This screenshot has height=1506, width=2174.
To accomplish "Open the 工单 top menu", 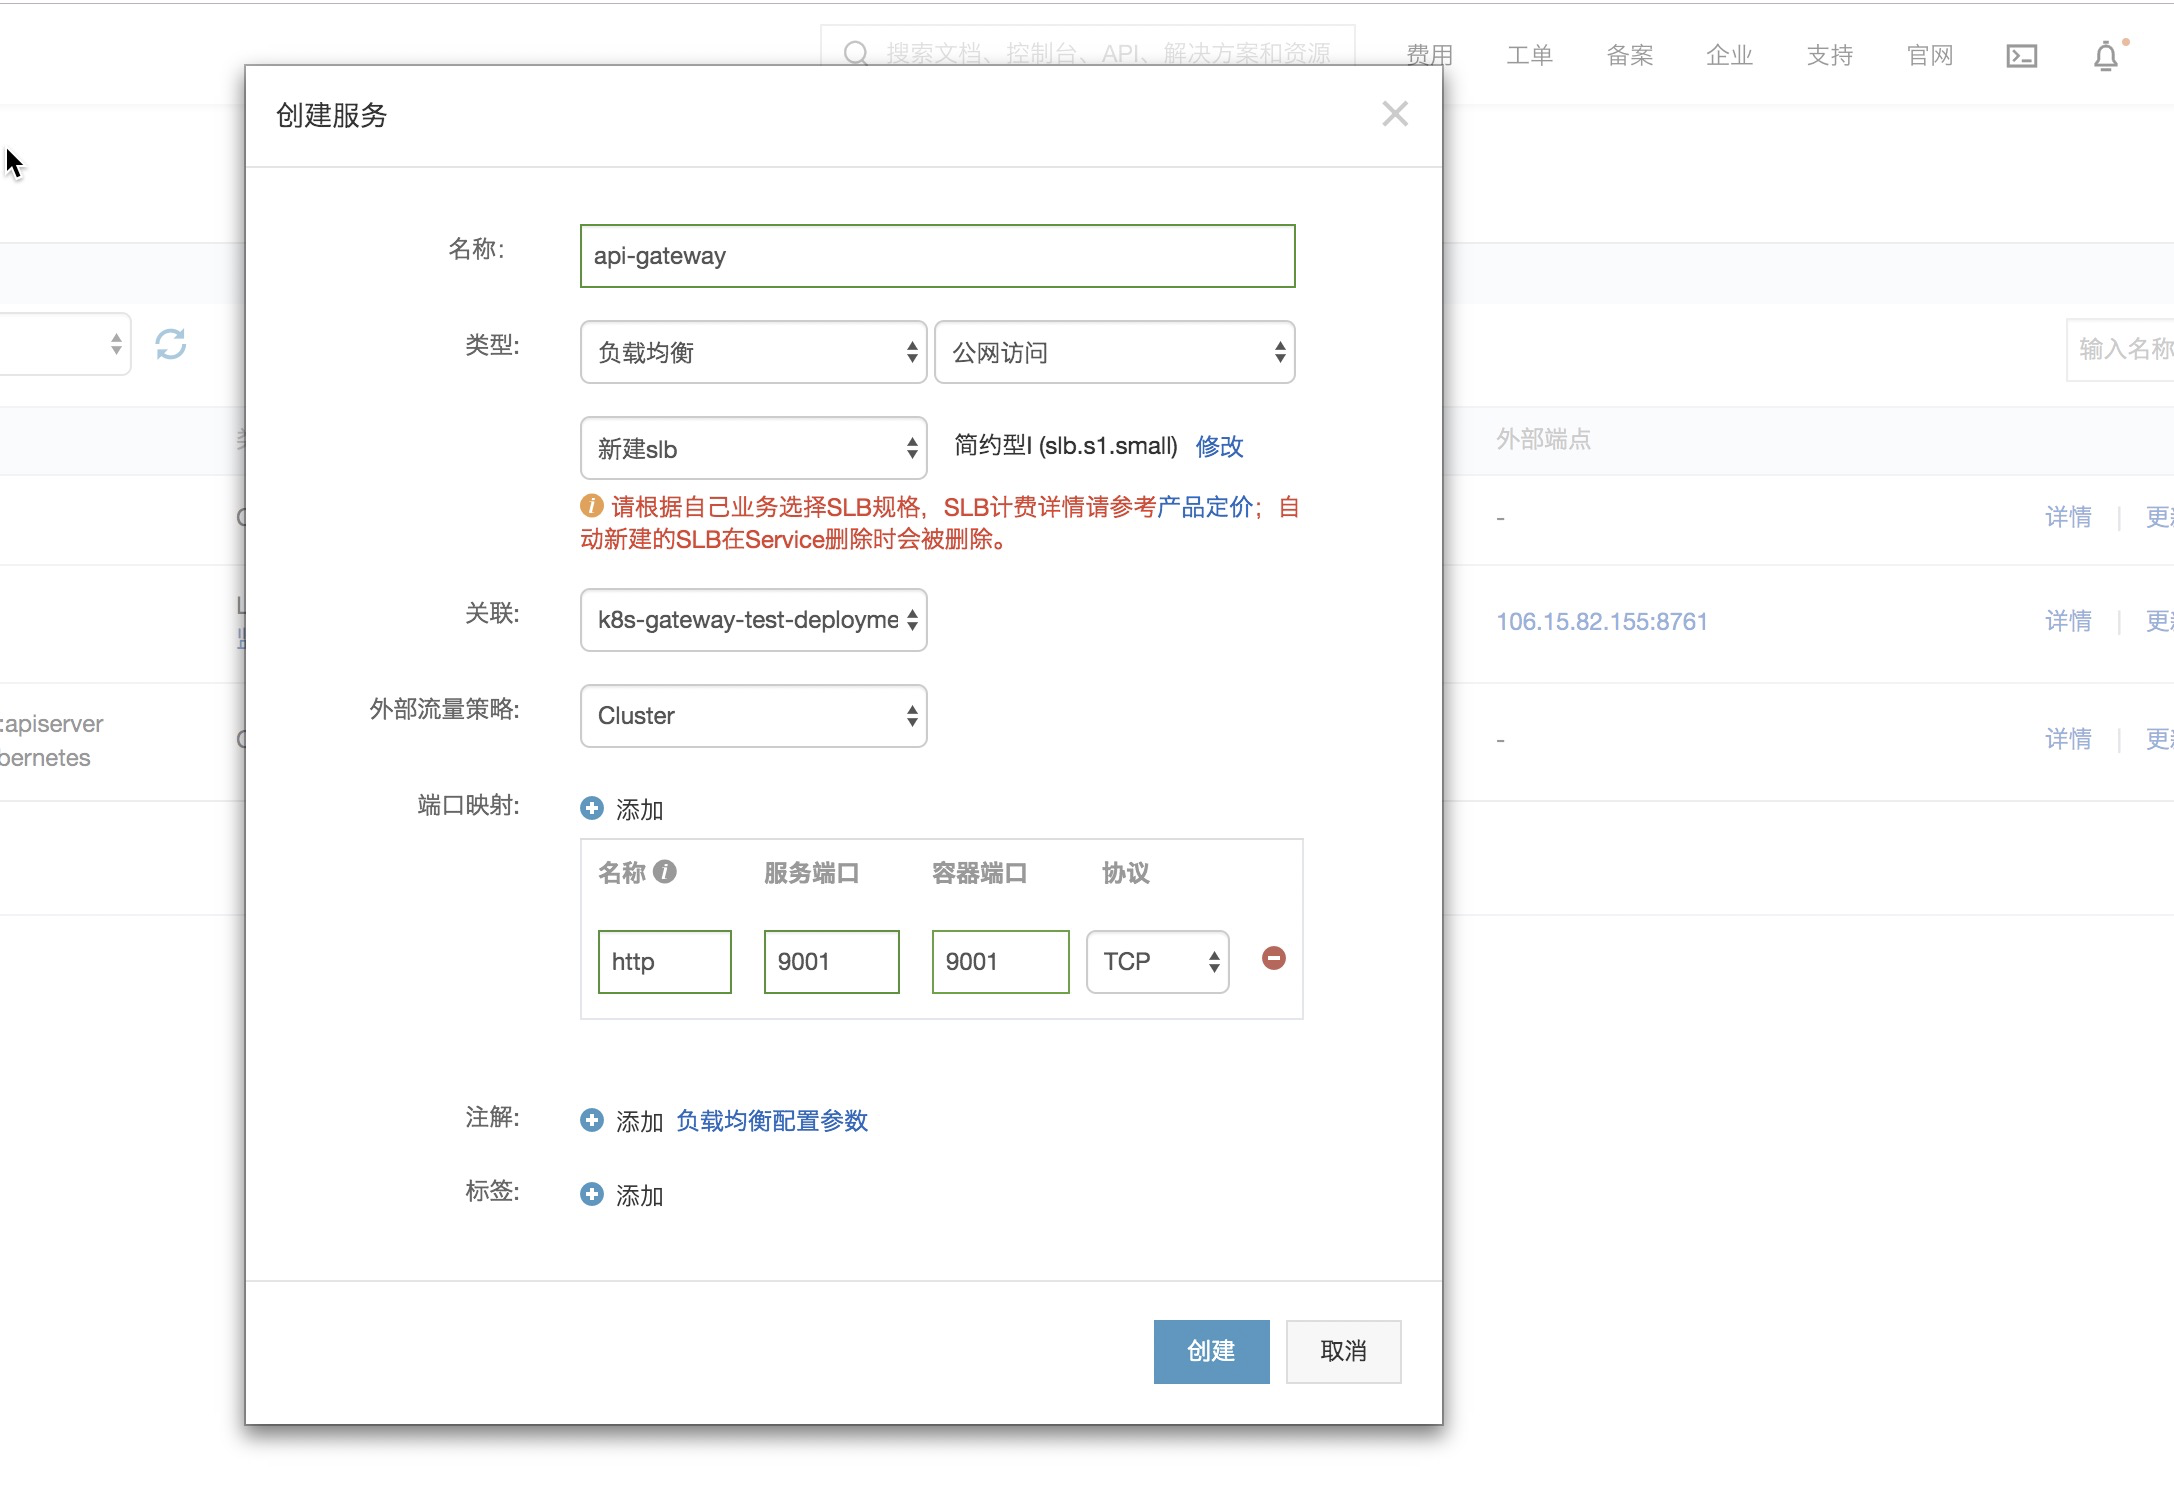I will pyautogui.click(x=1529, y=55).
